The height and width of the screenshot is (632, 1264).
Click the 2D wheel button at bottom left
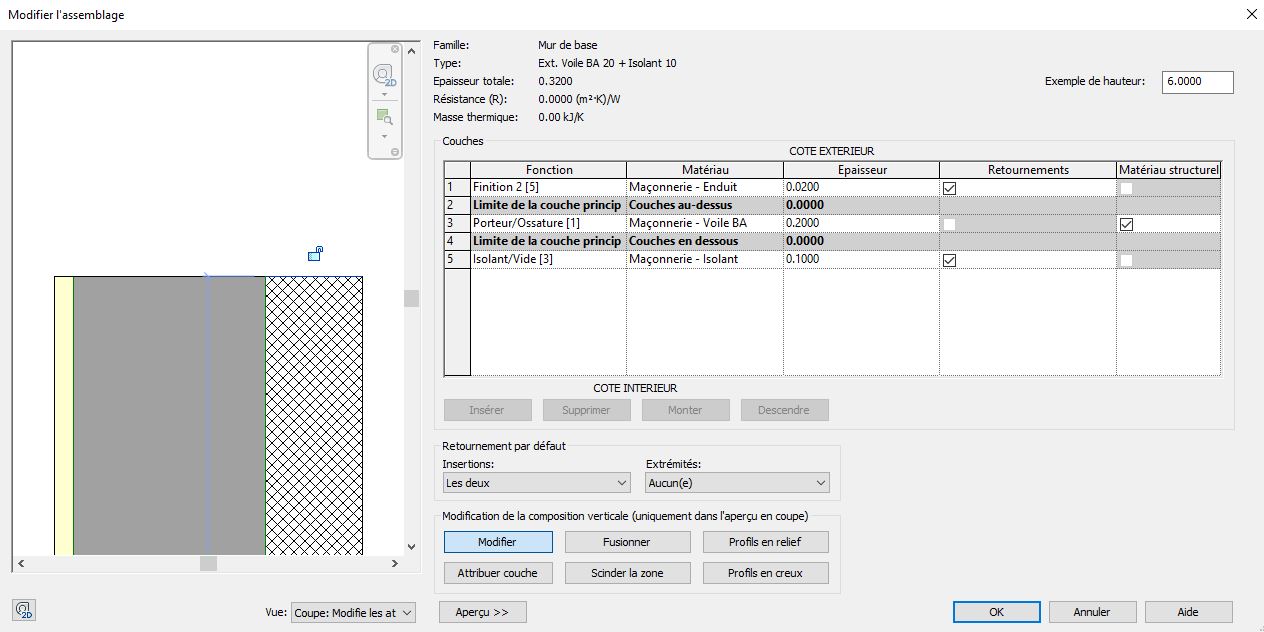point(25,611)
